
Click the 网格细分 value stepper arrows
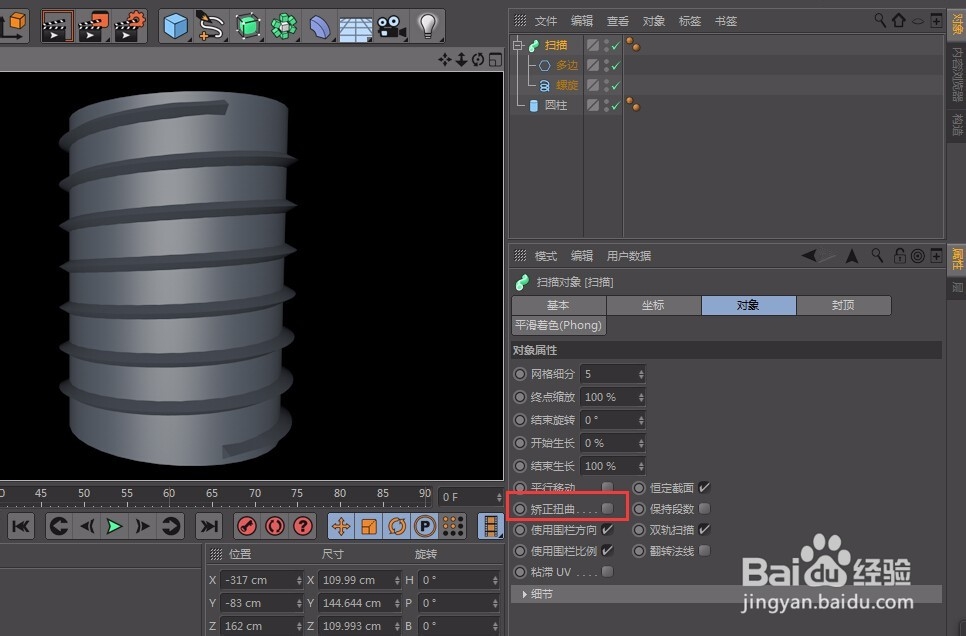point(641,374)
